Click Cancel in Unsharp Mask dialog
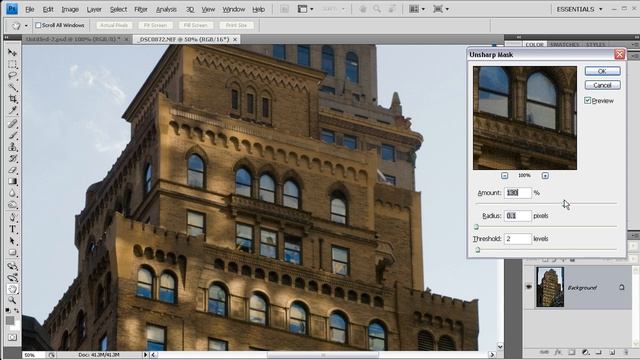The width and height of the screenshot is (640, 360). click(x=602, y=85)
